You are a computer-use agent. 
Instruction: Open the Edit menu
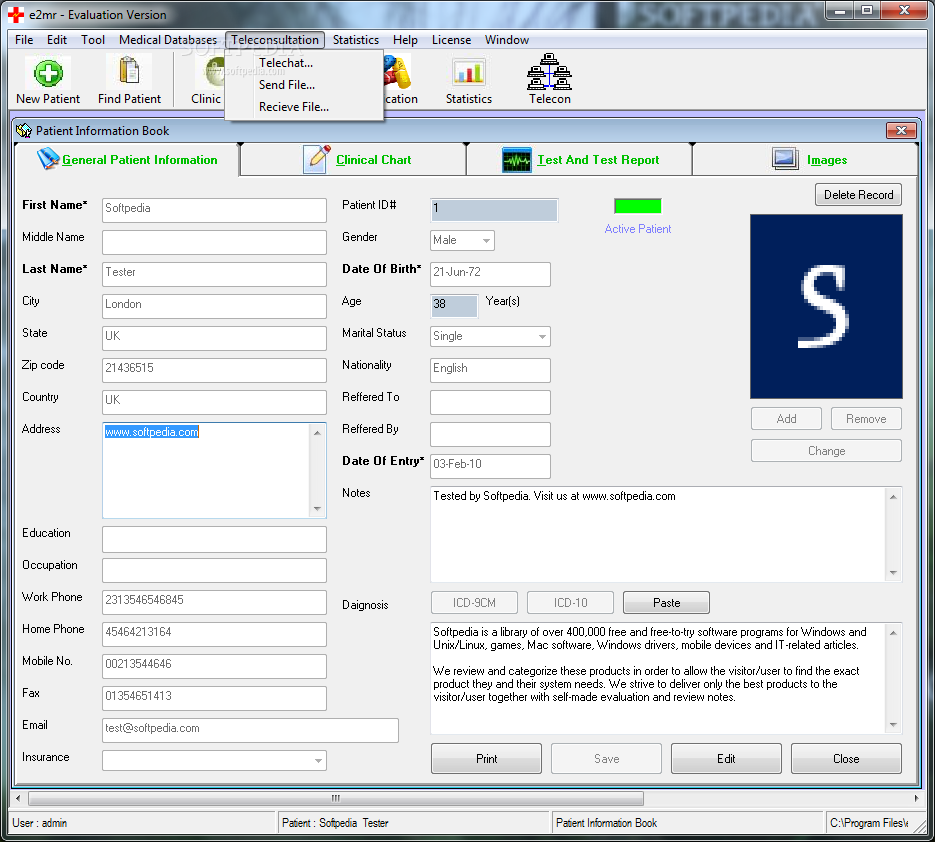[x=57, y=40]
